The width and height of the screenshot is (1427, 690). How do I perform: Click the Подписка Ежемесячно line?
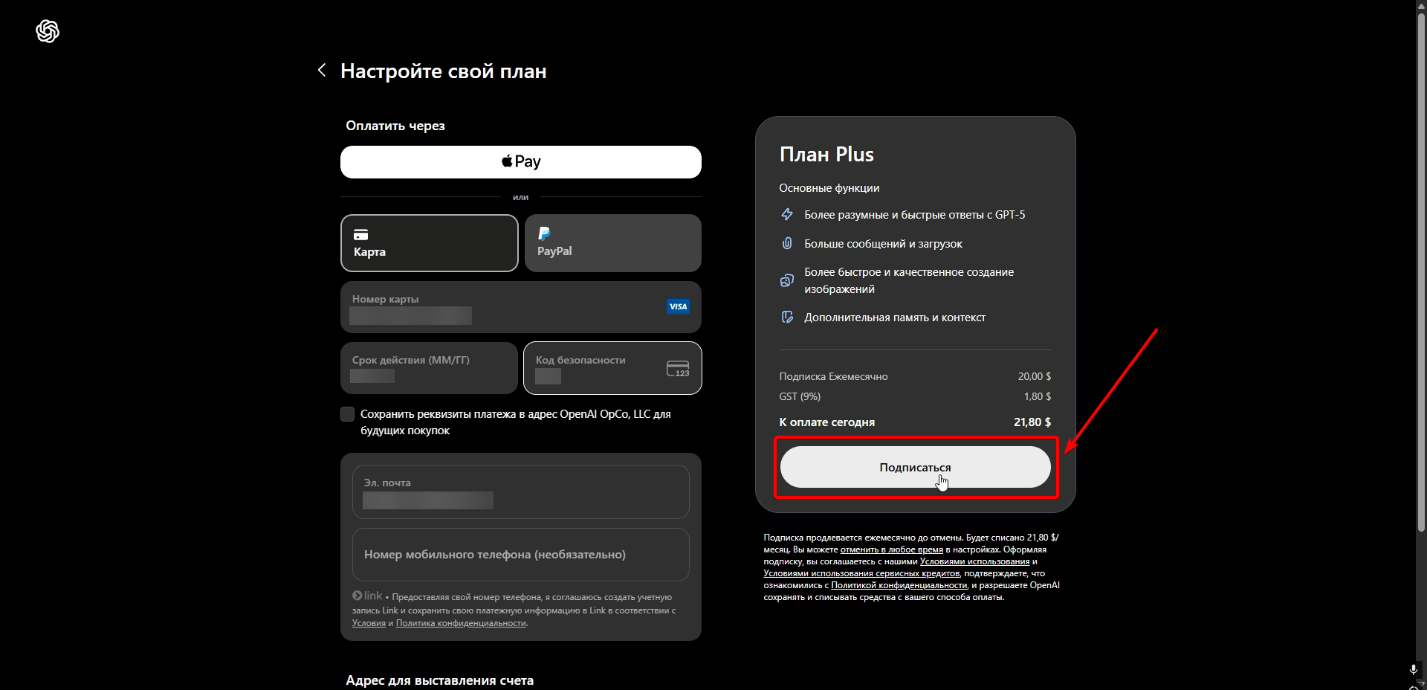point(915,376)
